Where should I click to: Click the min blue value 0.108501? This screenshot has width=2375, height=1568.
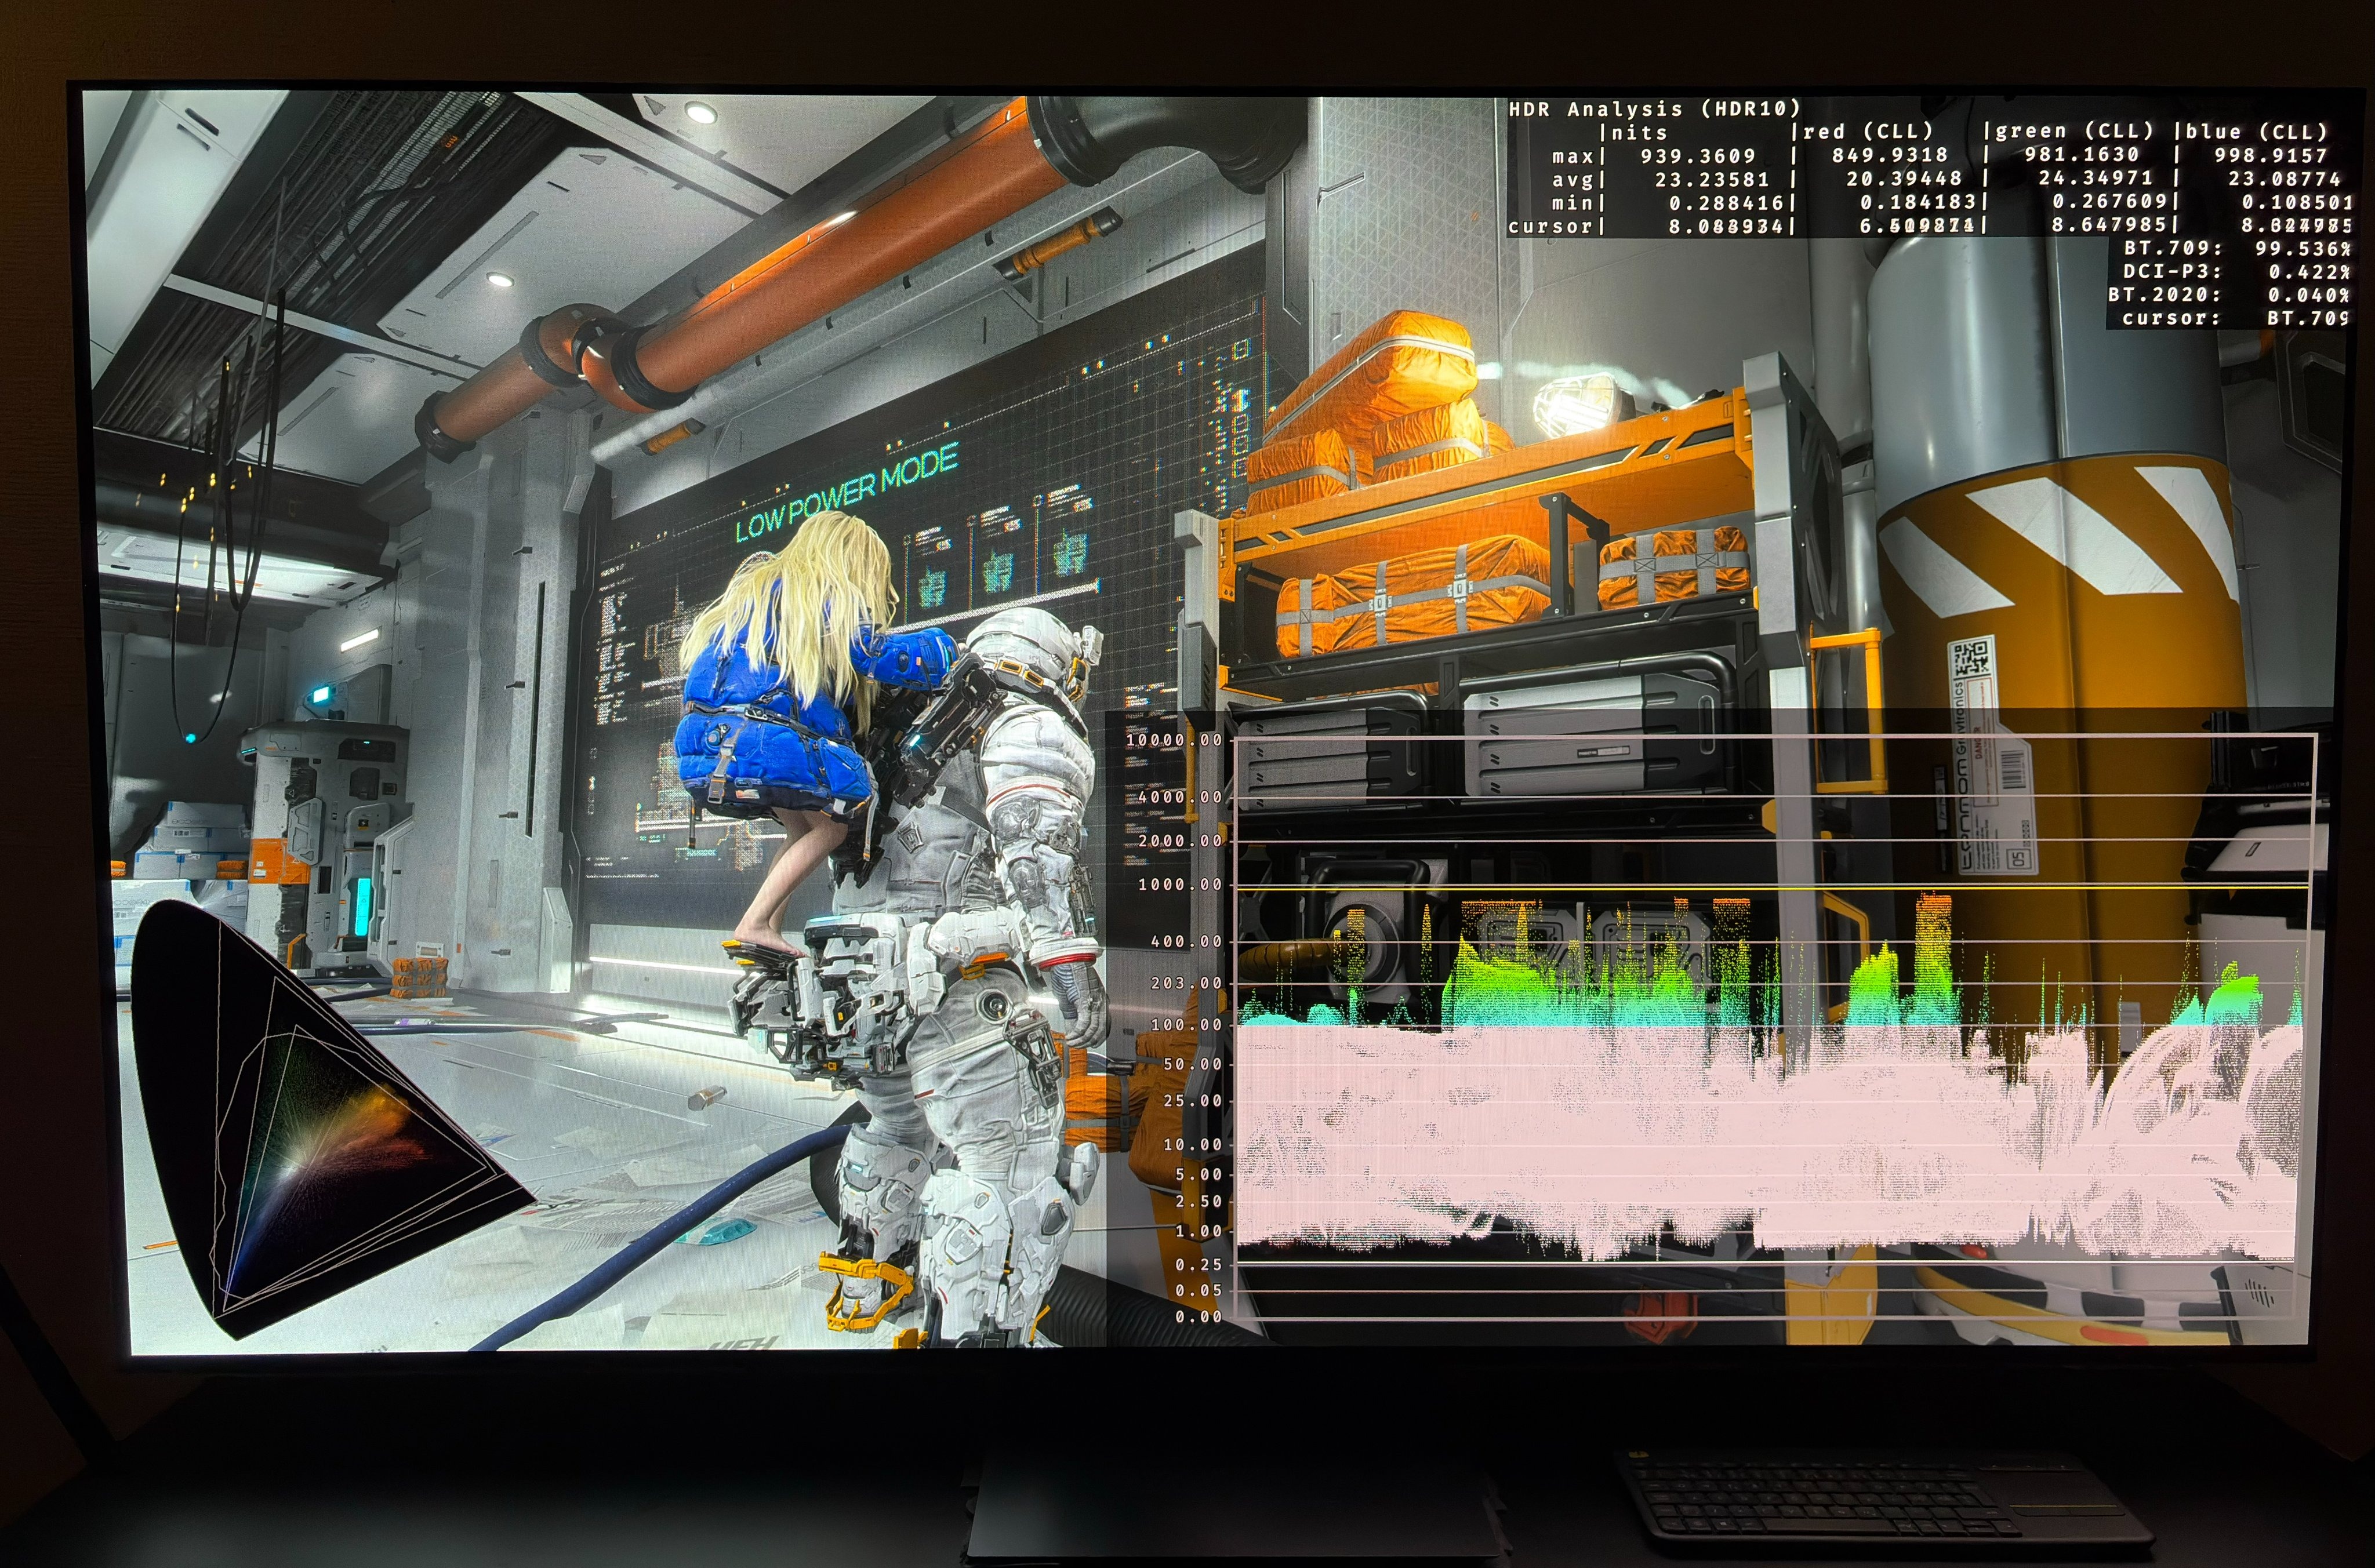click(x=2298, y=202)
